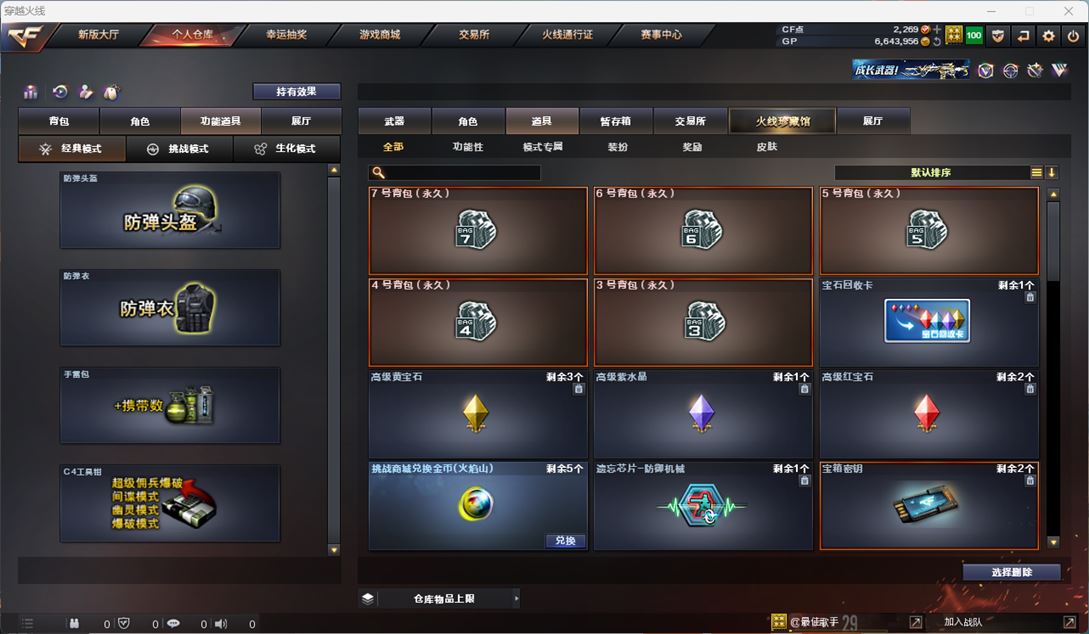Select 挑战模式 mode toggle
Image resolution: width=1089 pixels, height=634 pixels.
point(179,149)
